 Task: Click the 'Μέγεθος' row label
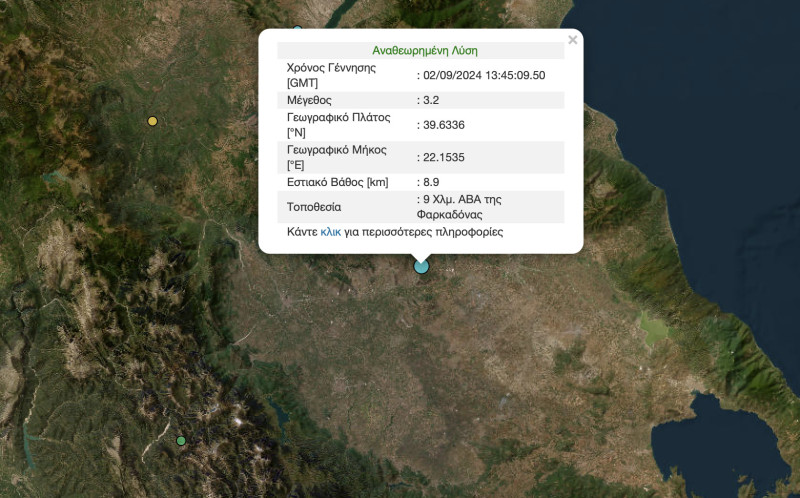point(309,101)
